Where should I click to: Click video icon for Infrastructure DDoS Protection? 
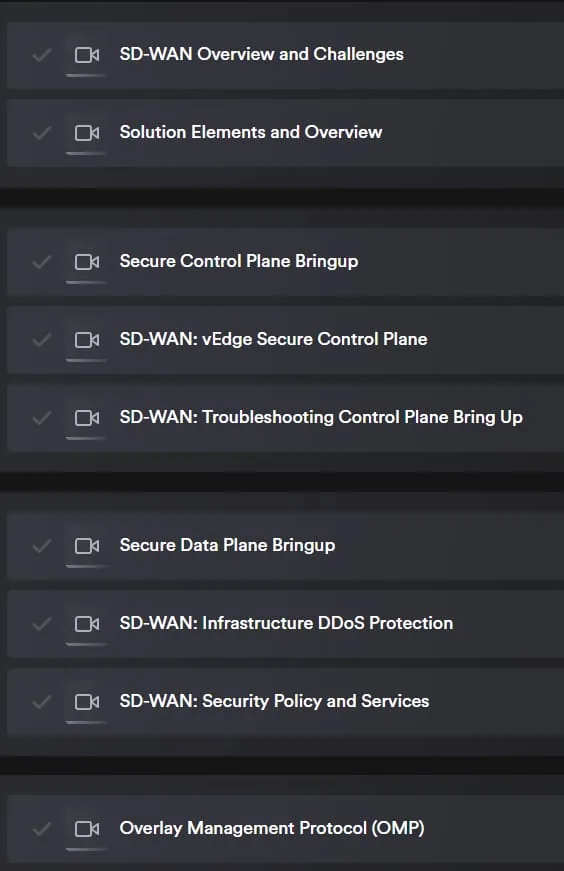pyautogui.click(x=87, y=624)
